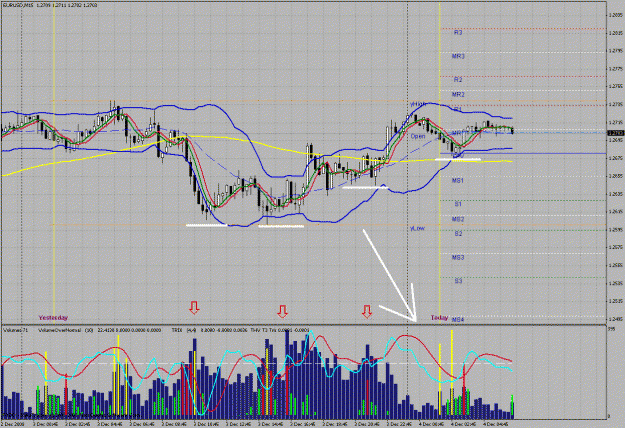The image size is (625, 428).
Task: Click the MS1 pivot level label
Action: tap(458, 181)
